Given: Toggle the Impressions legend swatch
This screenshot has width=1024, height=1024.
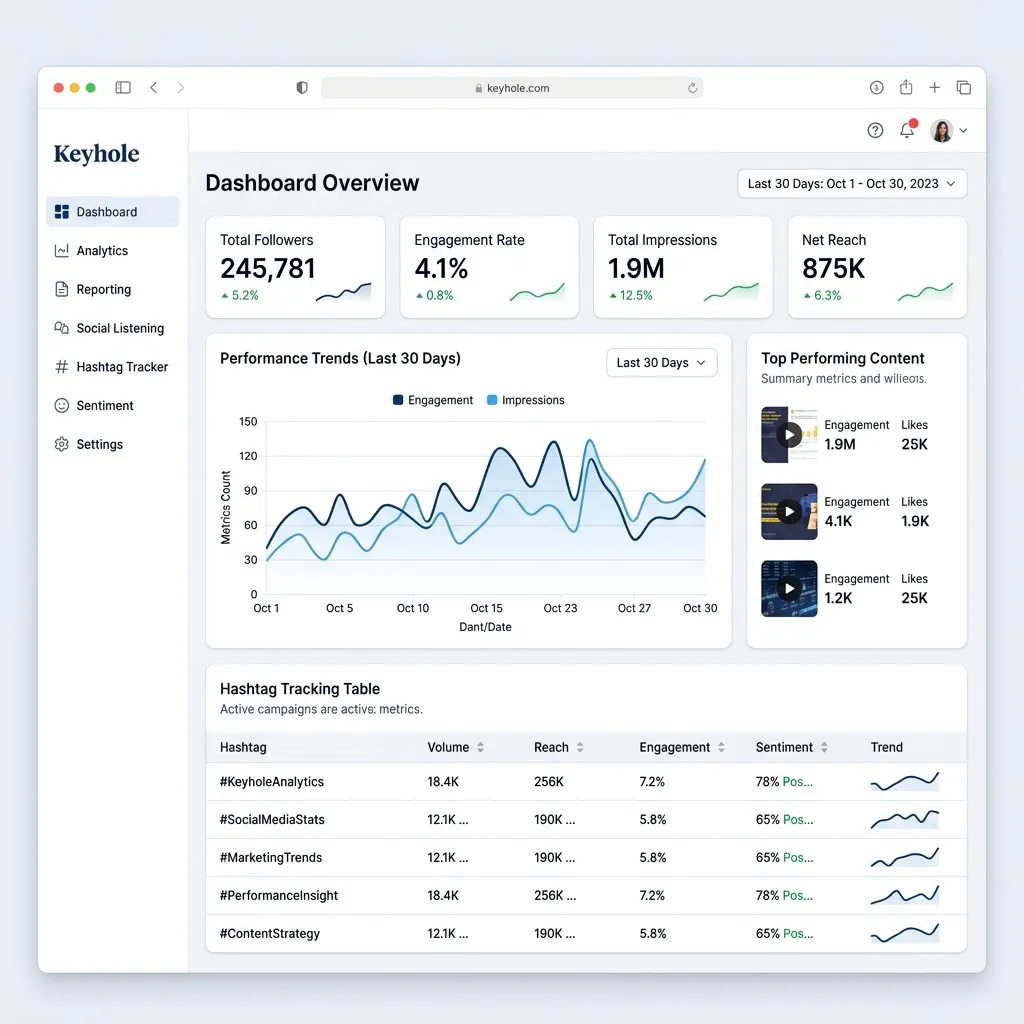Looking at the screenshot, I should [492, 400].
